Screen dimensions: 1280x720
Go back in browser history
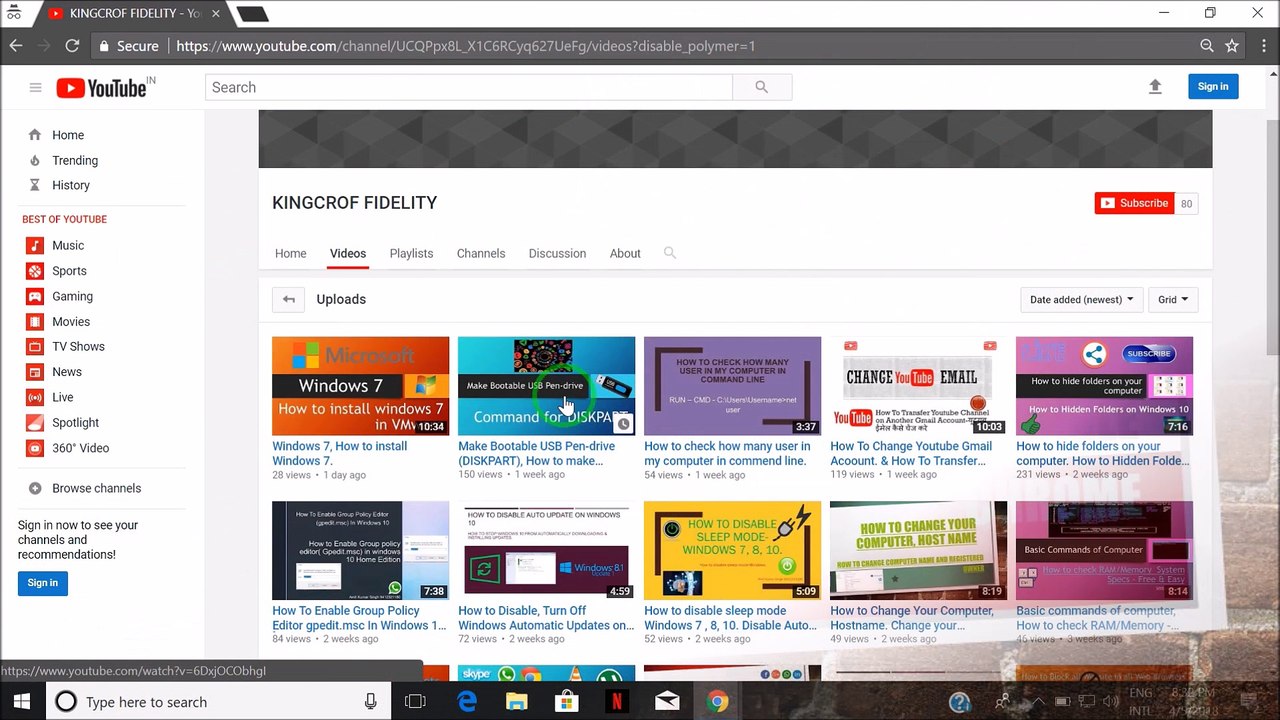click(16, 46)
